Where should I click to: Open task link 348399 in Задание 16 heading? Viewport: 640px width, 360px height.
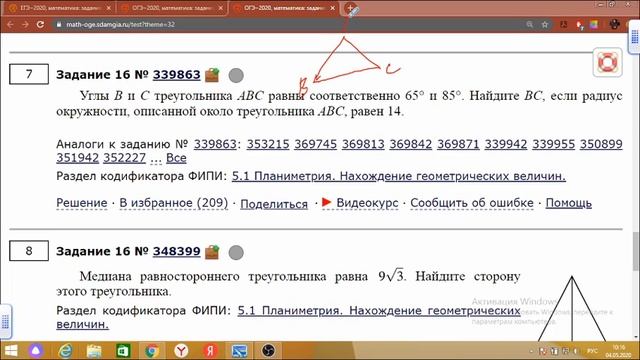176,251
